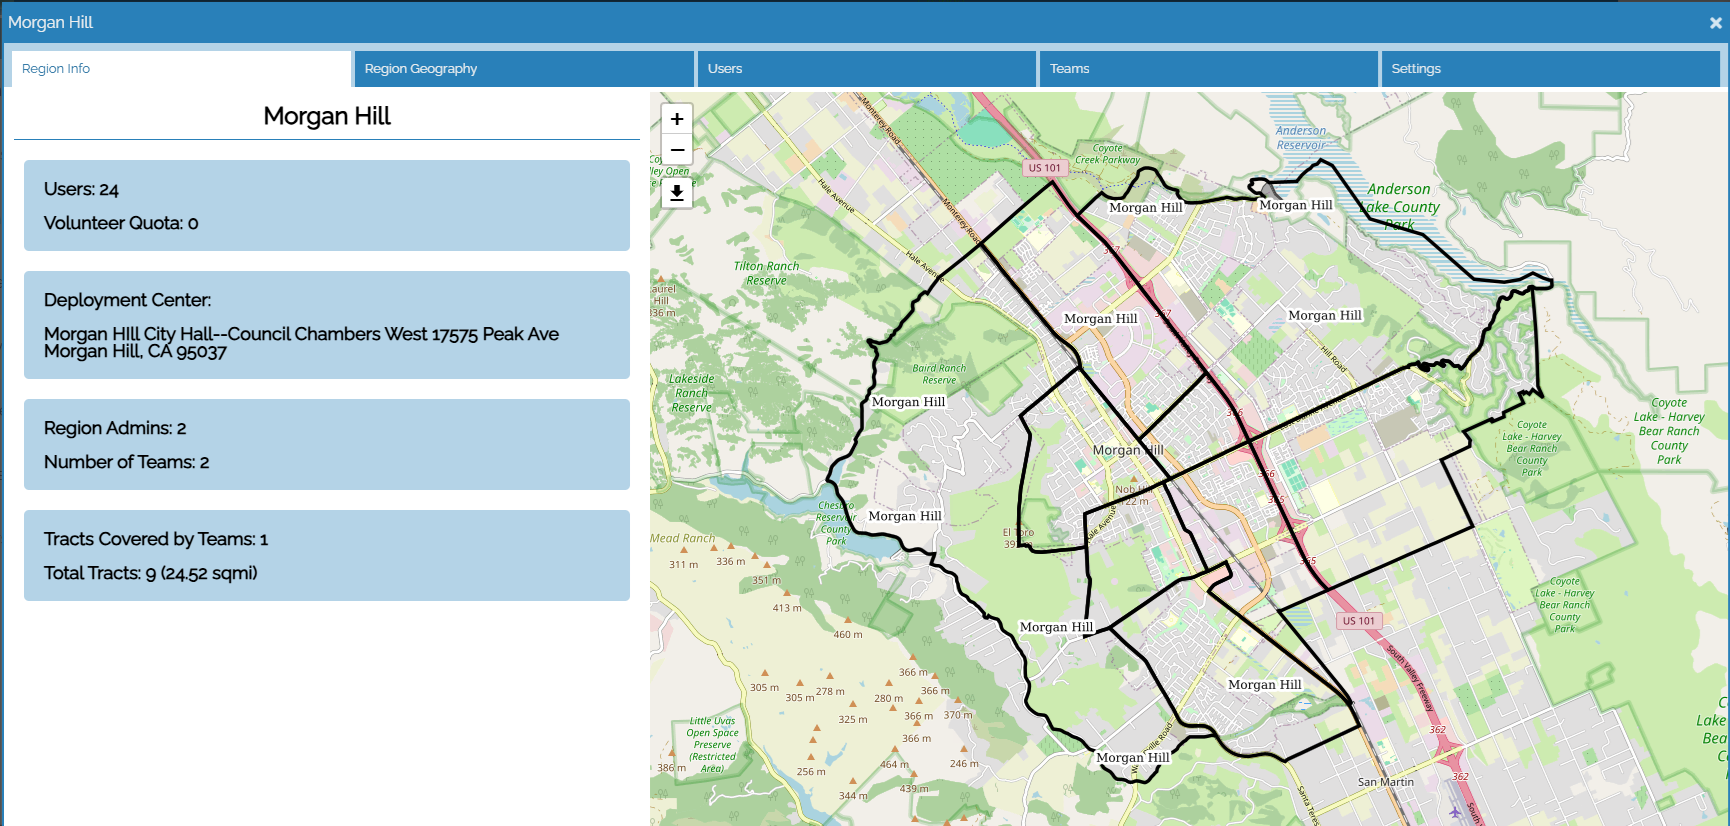Click the upper US 101 highway shield
The image size is (1730, 826).
pos(1044,168)
